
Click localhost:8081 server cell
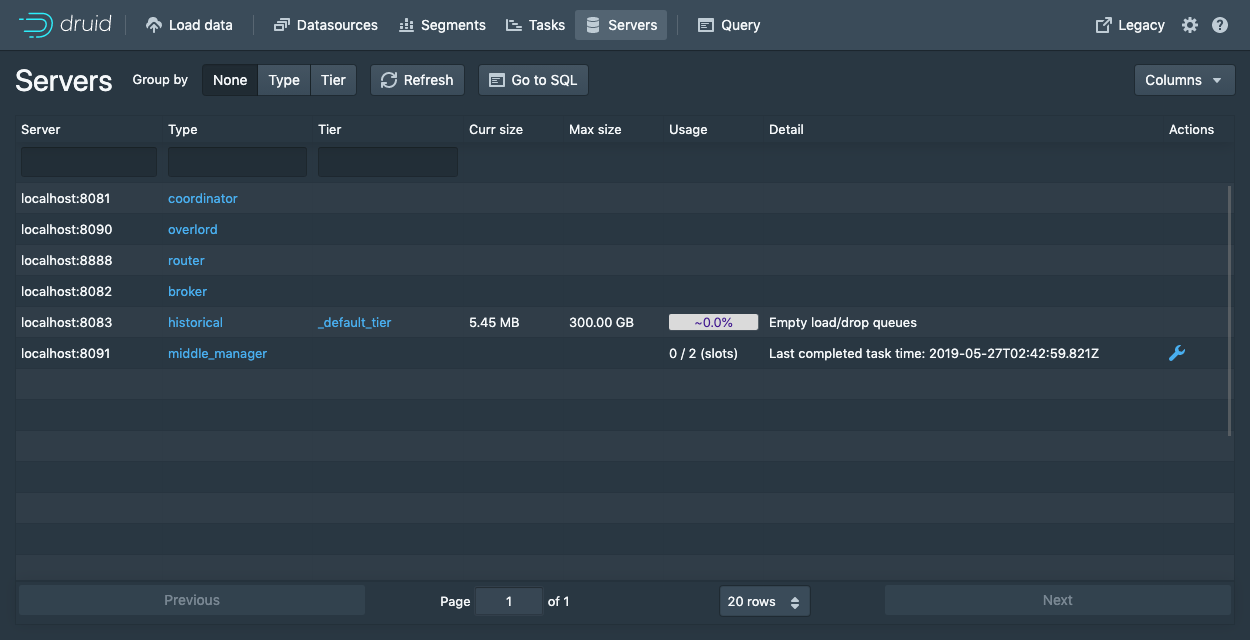[x=66, y=198]
